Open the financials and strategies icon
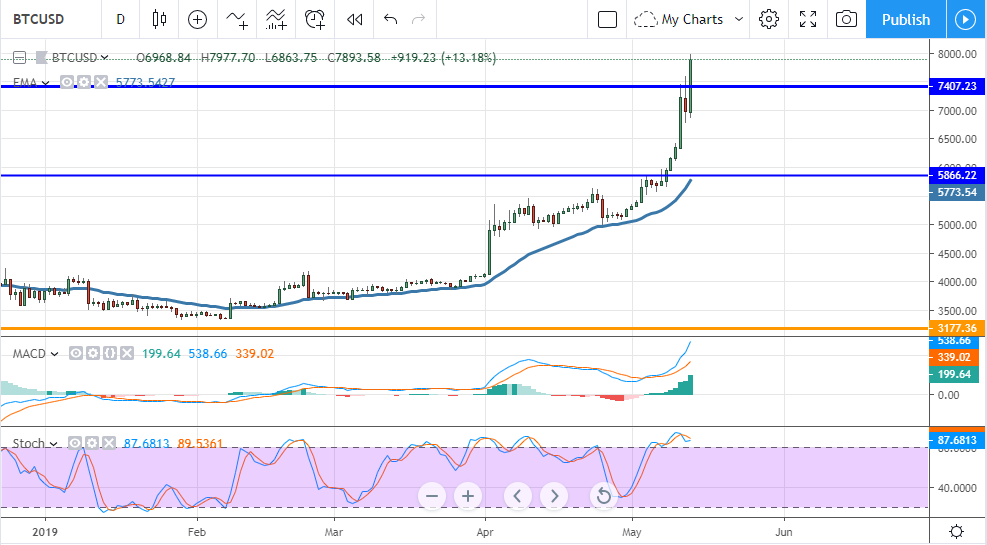Viewport: 987px width, 545px height. click(x=276, y=20)
